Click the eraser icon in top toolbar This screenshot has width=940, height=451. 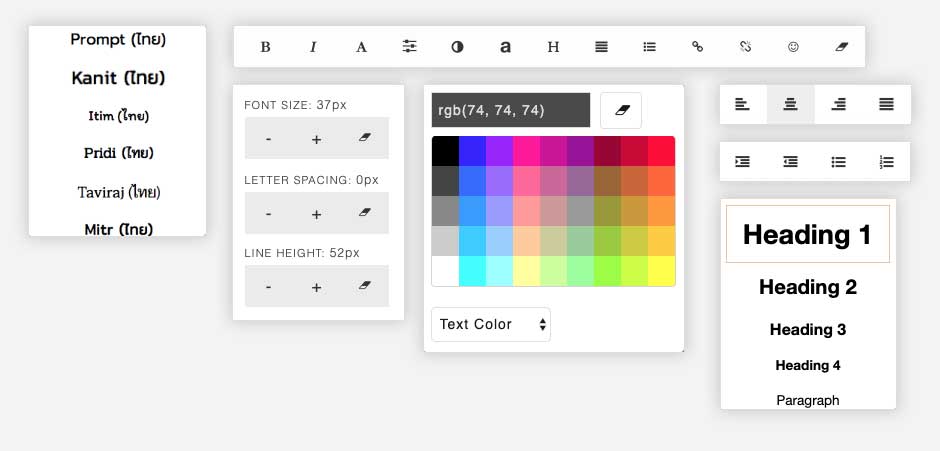[842, 46]
